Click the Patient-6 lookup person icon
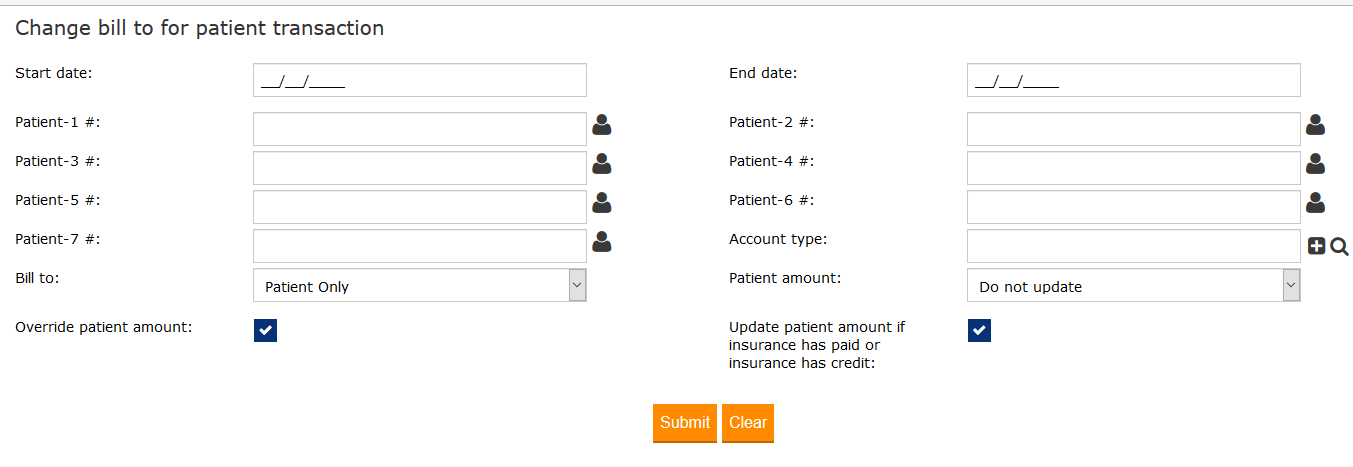The height and width of the screenshot is (467, 1353). tap(1316, 203)
